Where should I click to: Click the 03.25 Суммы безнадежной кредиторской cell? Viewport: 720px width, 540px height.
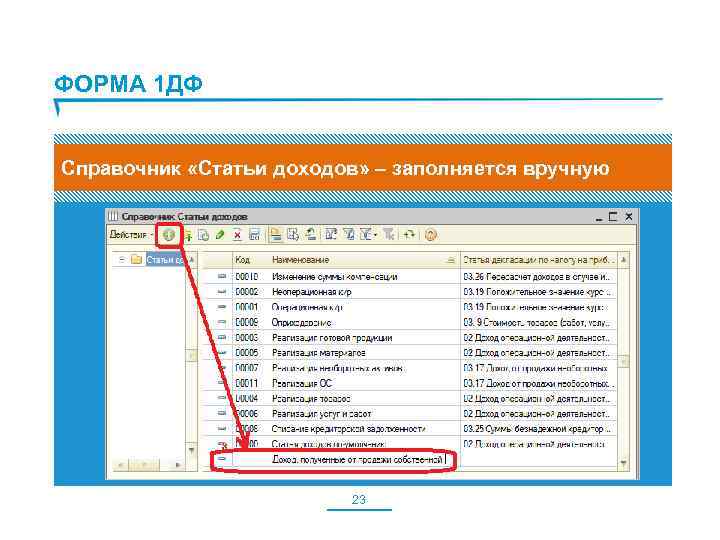537,429
